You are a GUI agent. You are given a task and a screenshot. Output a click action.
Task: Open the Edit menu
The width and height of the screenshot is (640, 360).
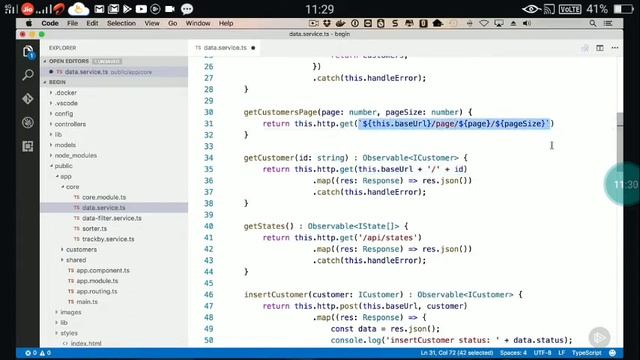pos(92,23)
